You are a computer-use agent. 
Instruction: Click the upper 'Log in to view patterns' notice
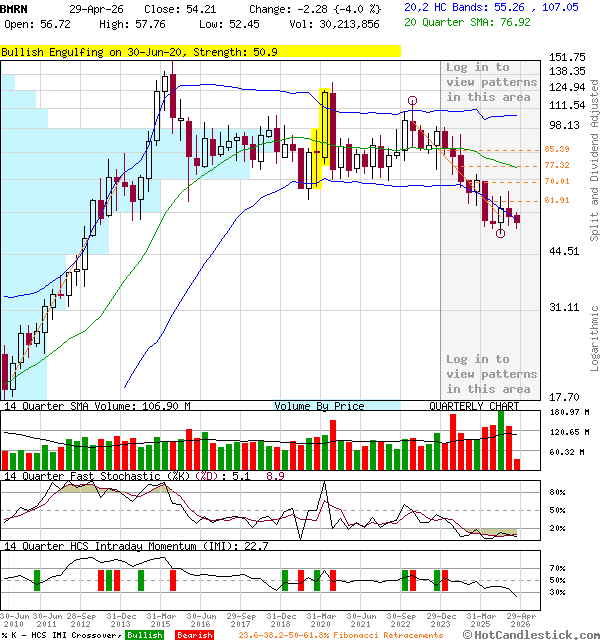[491, 82]
